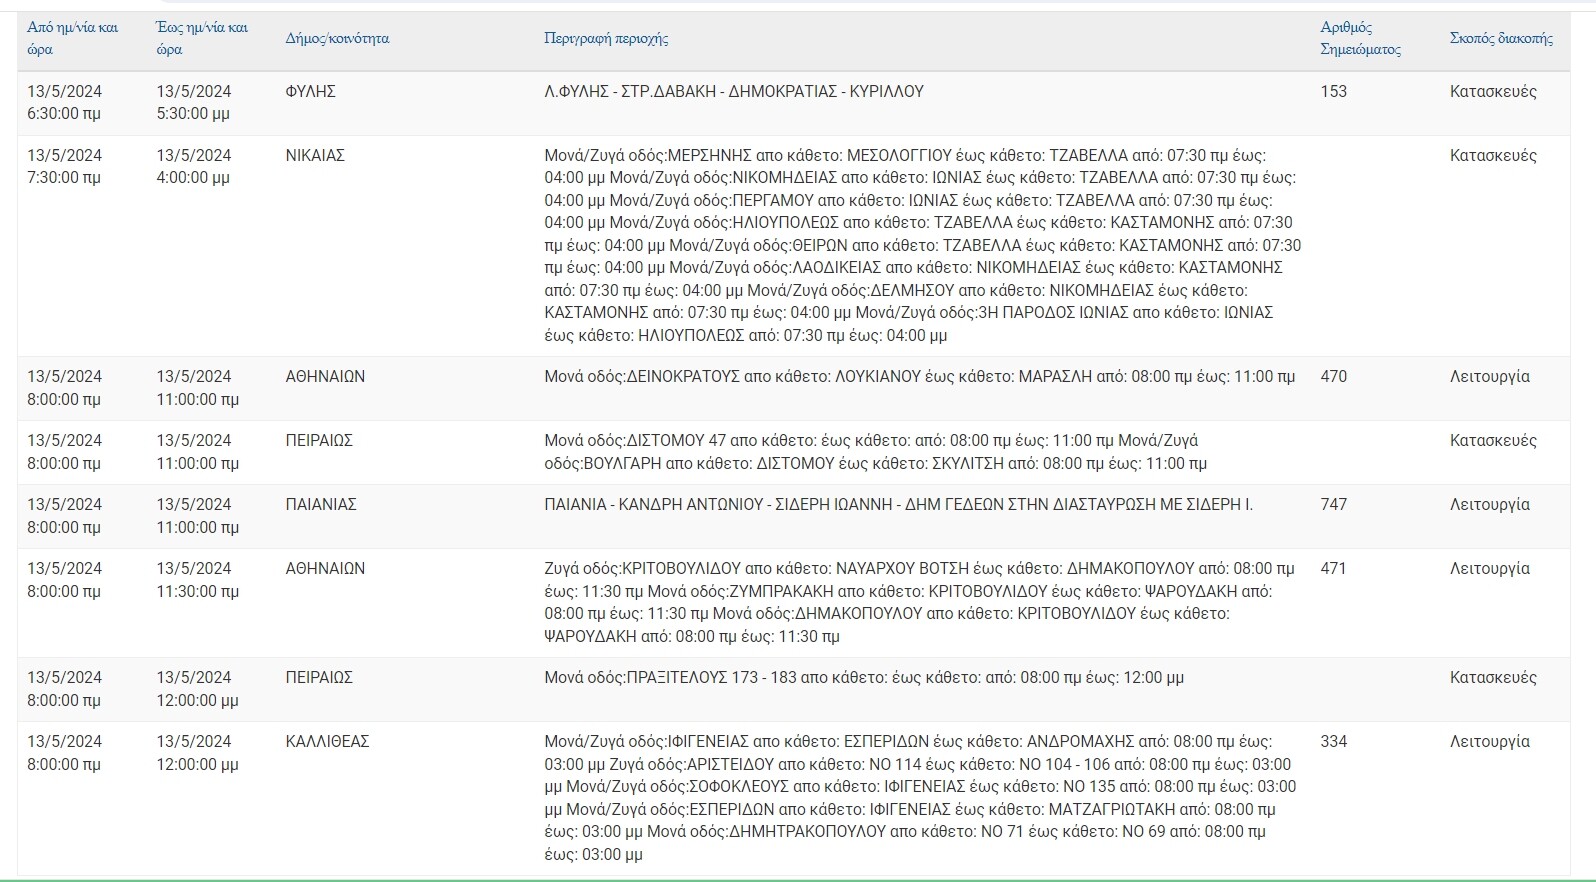Click the ΠΡΑΞΙΤΕΛΟΥΣ 173 - 183 description
Screen dimensions: 1596x882
click(864, 677)
